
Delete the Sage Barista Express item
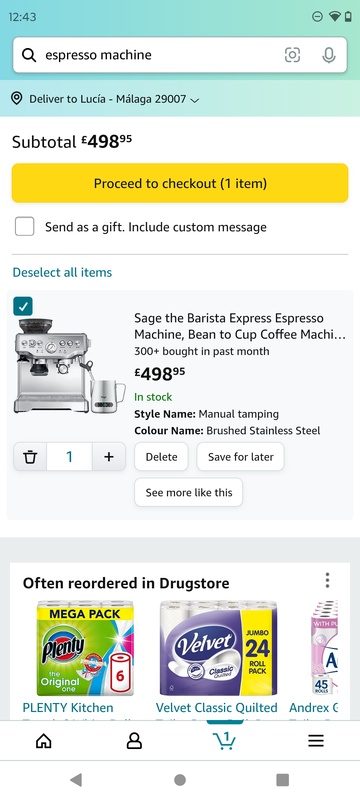point(161,457)
